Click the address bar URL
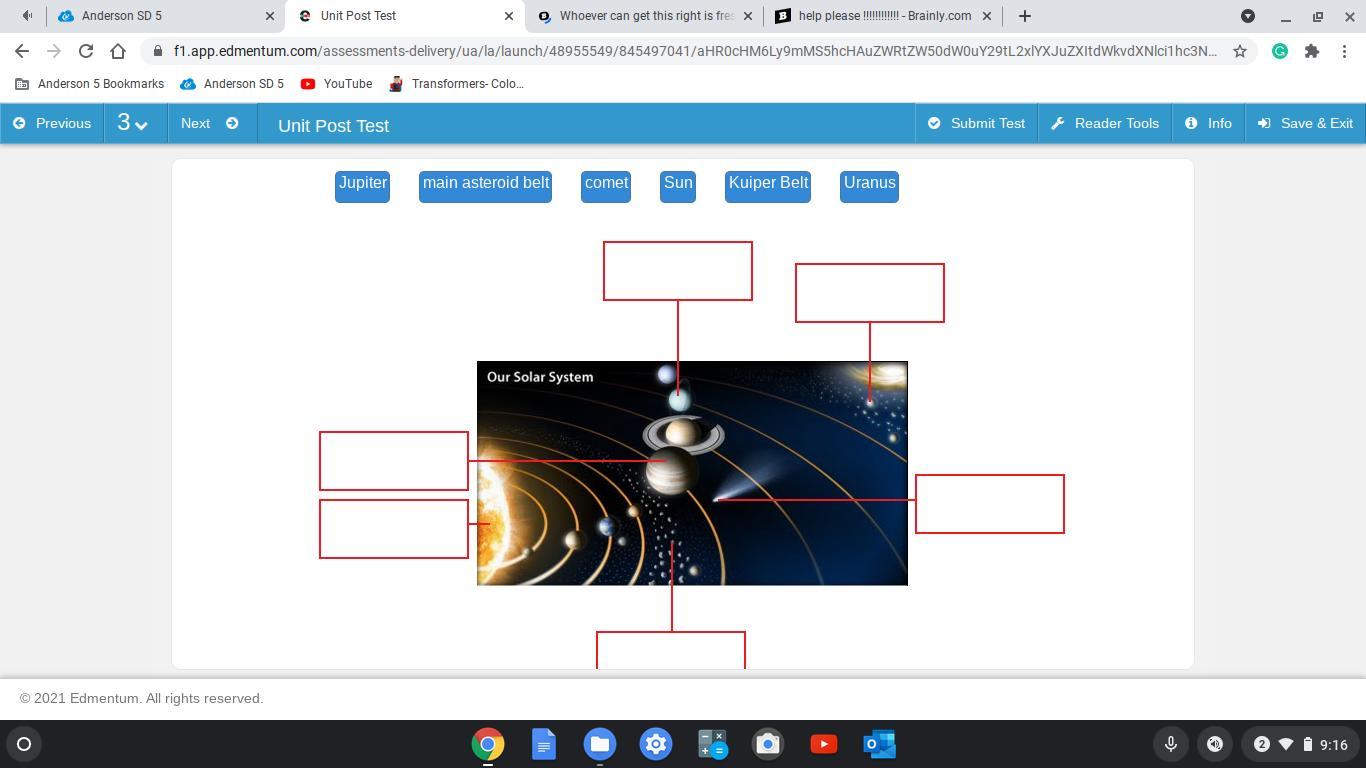The height and width of the screenshot is (768, 1366). (694, 51)
